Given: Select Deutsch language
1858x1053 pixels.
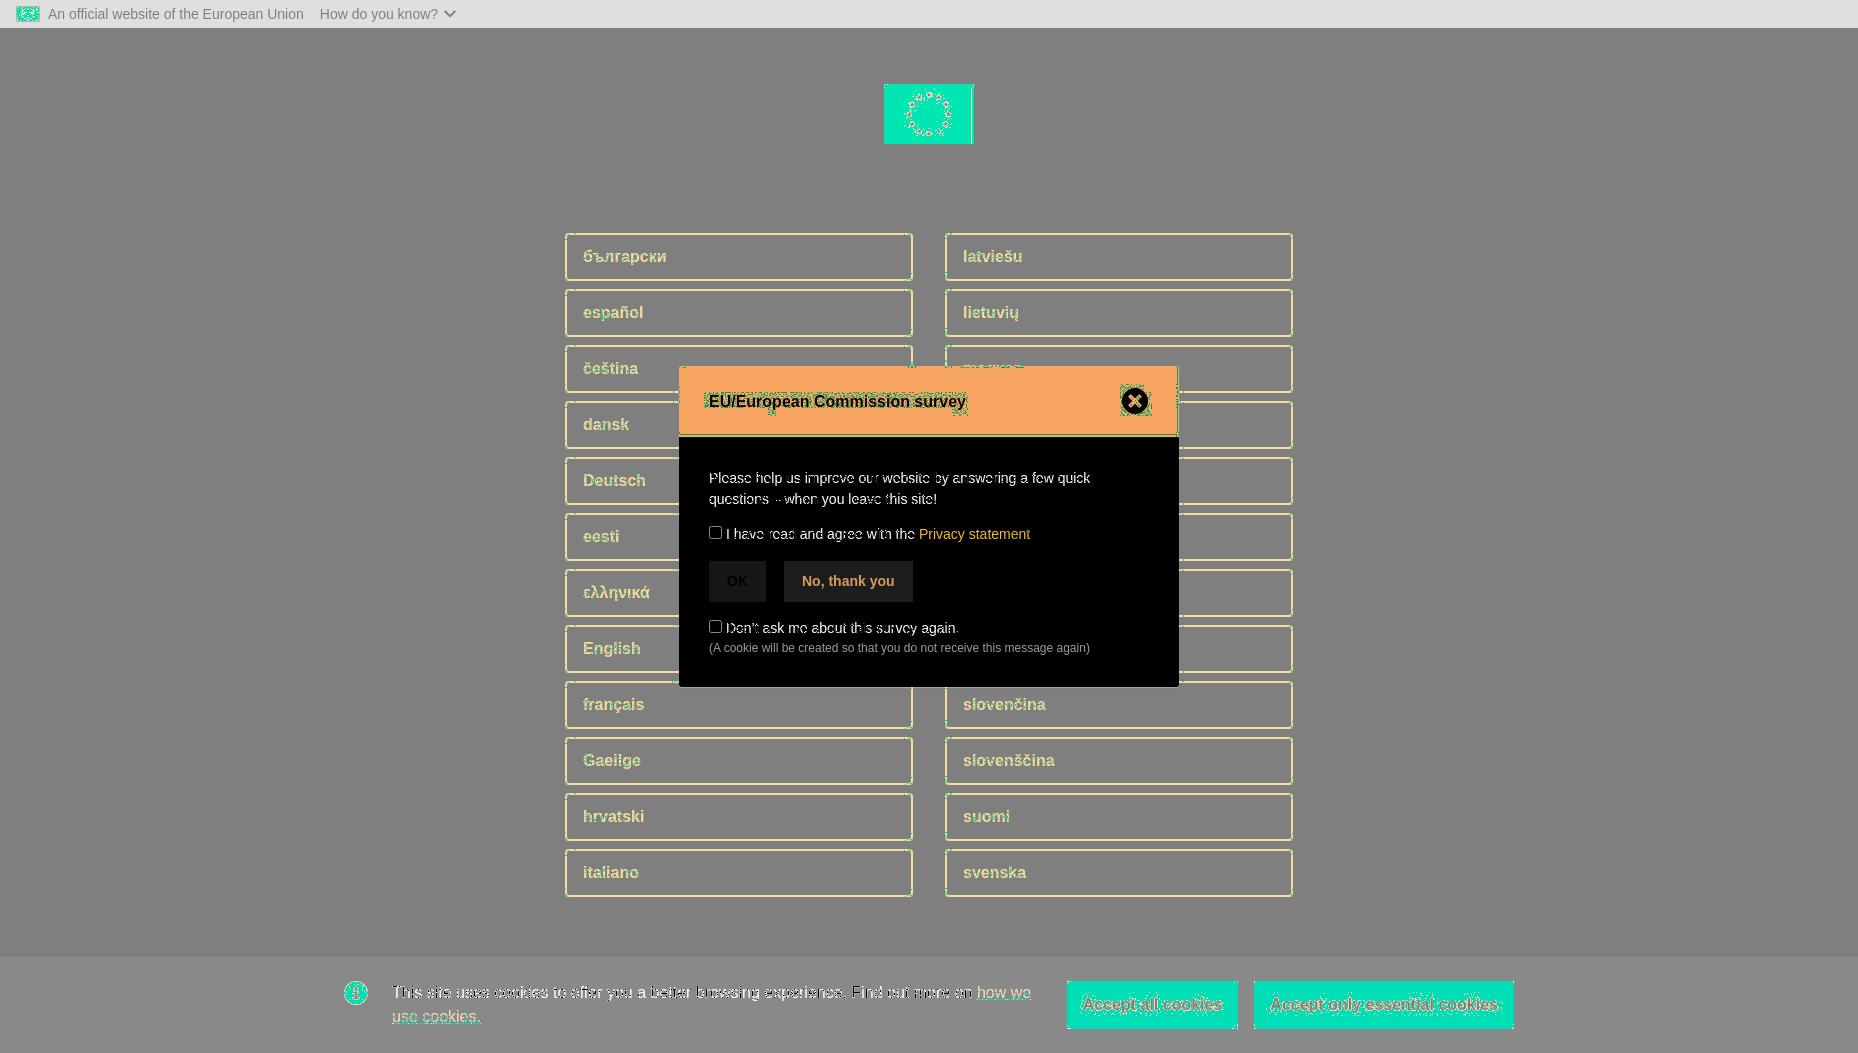Looking at the screenshot, I should click(x=622, y=481).
